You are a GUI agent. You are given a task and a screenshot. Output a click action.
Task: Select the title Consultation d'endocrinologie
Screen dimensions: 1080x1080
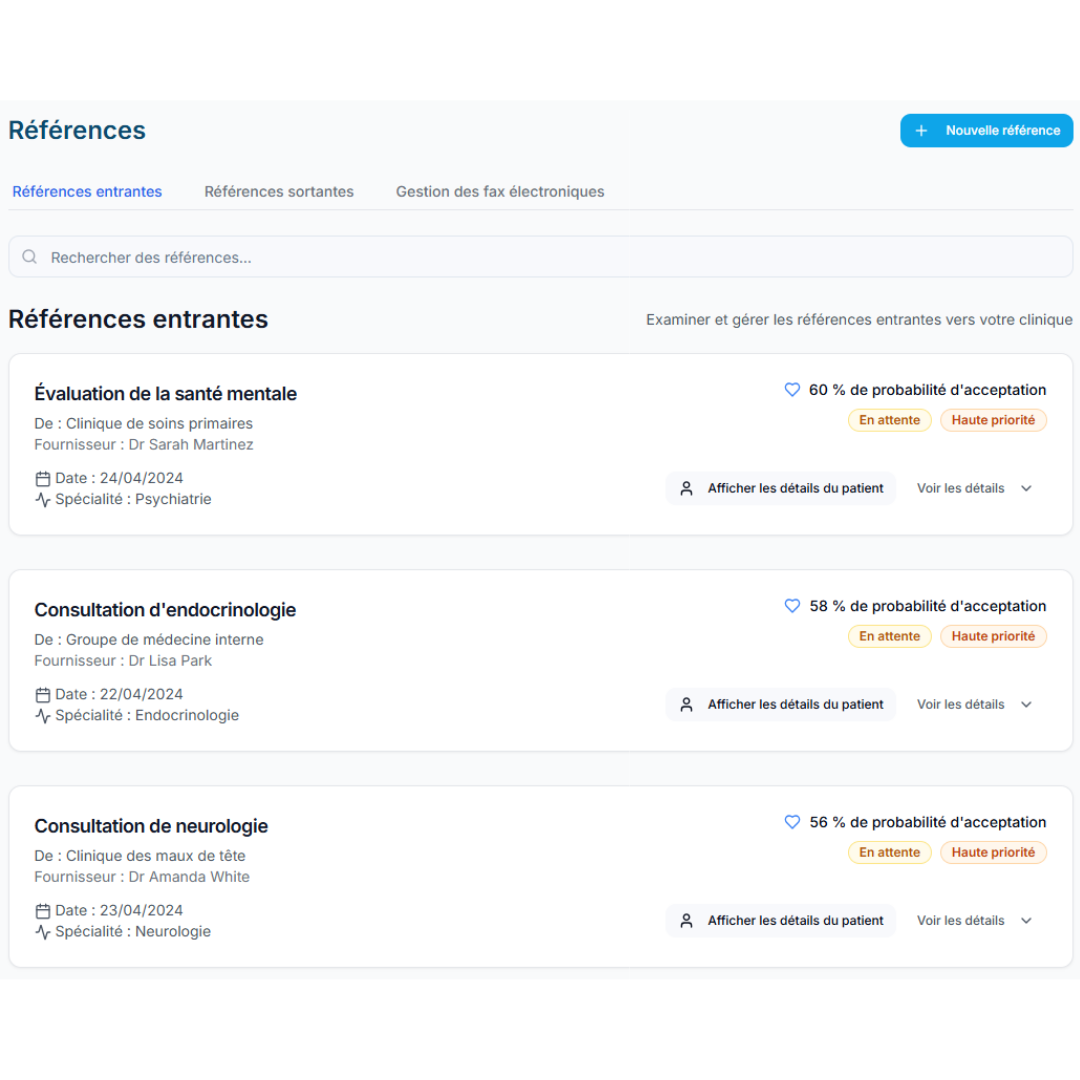click(x=165, y=610)
